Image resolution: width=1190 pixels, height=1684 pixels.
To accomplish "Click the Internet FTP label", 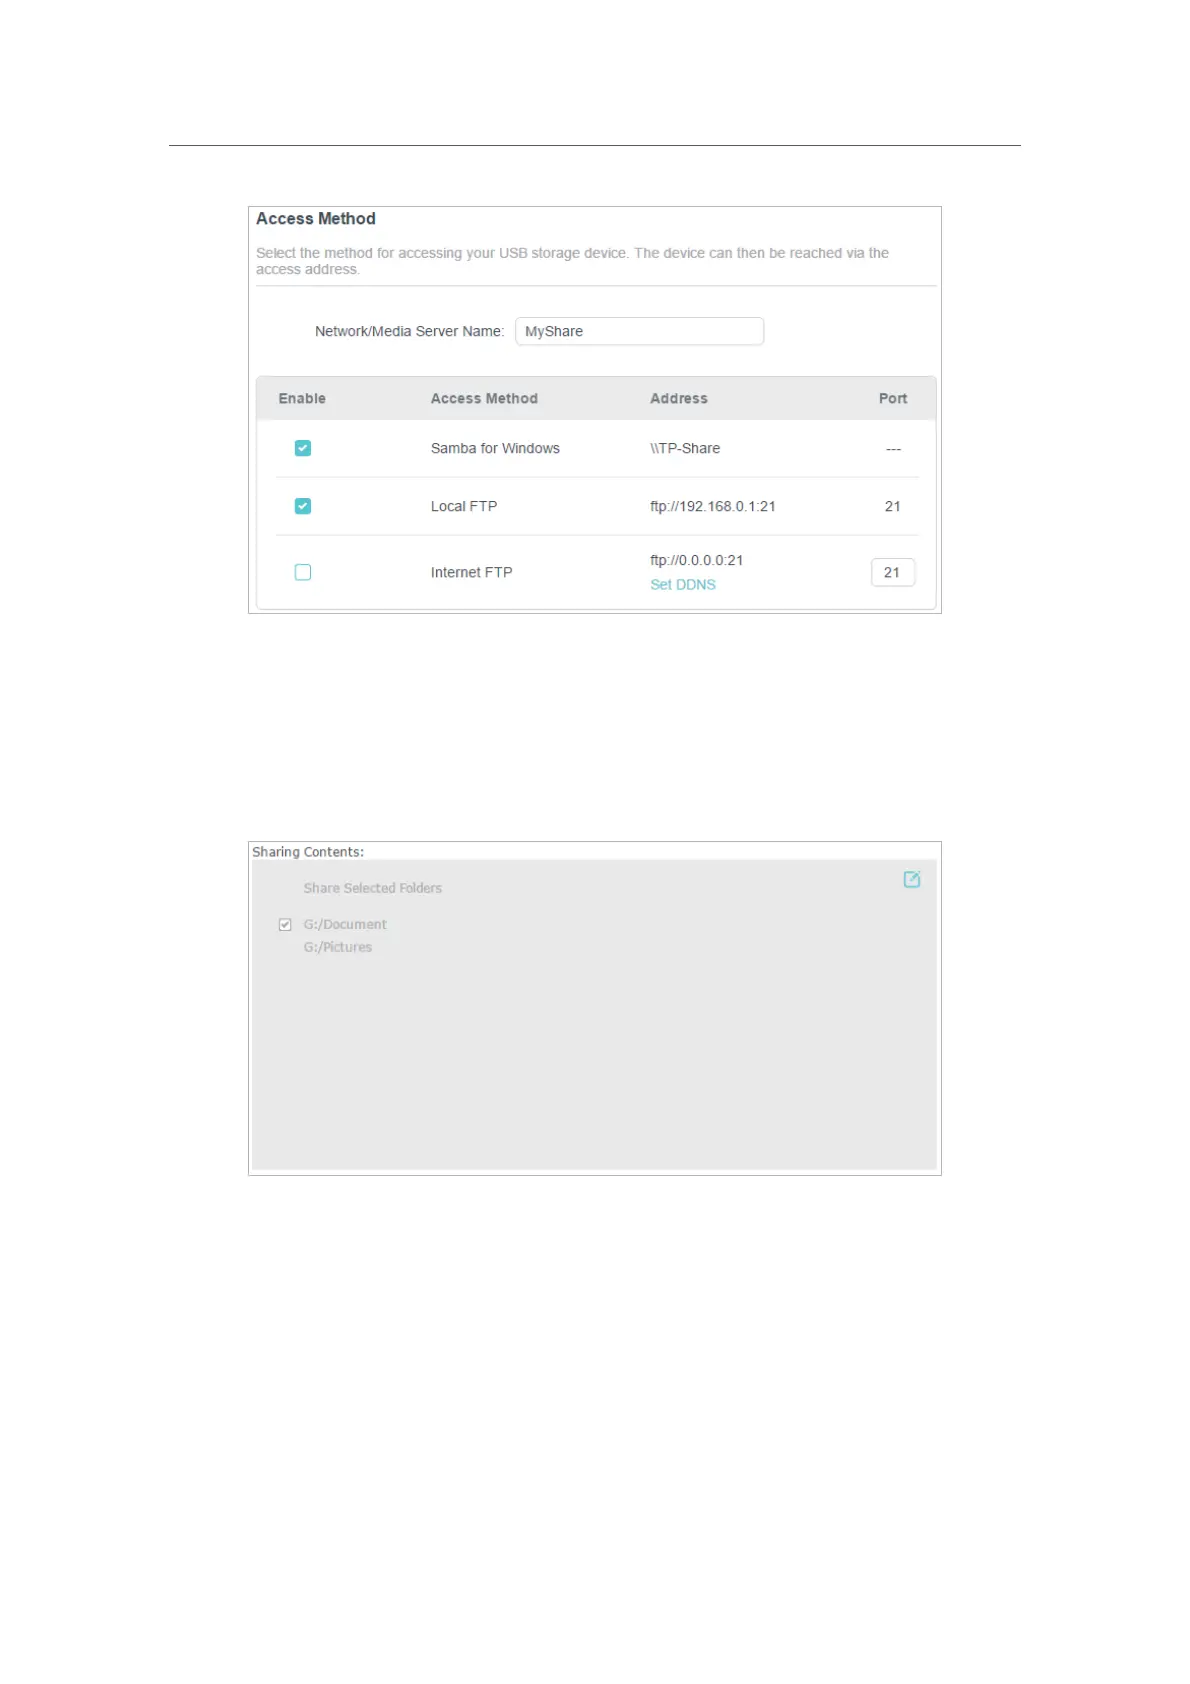I will tap(472, 572).
